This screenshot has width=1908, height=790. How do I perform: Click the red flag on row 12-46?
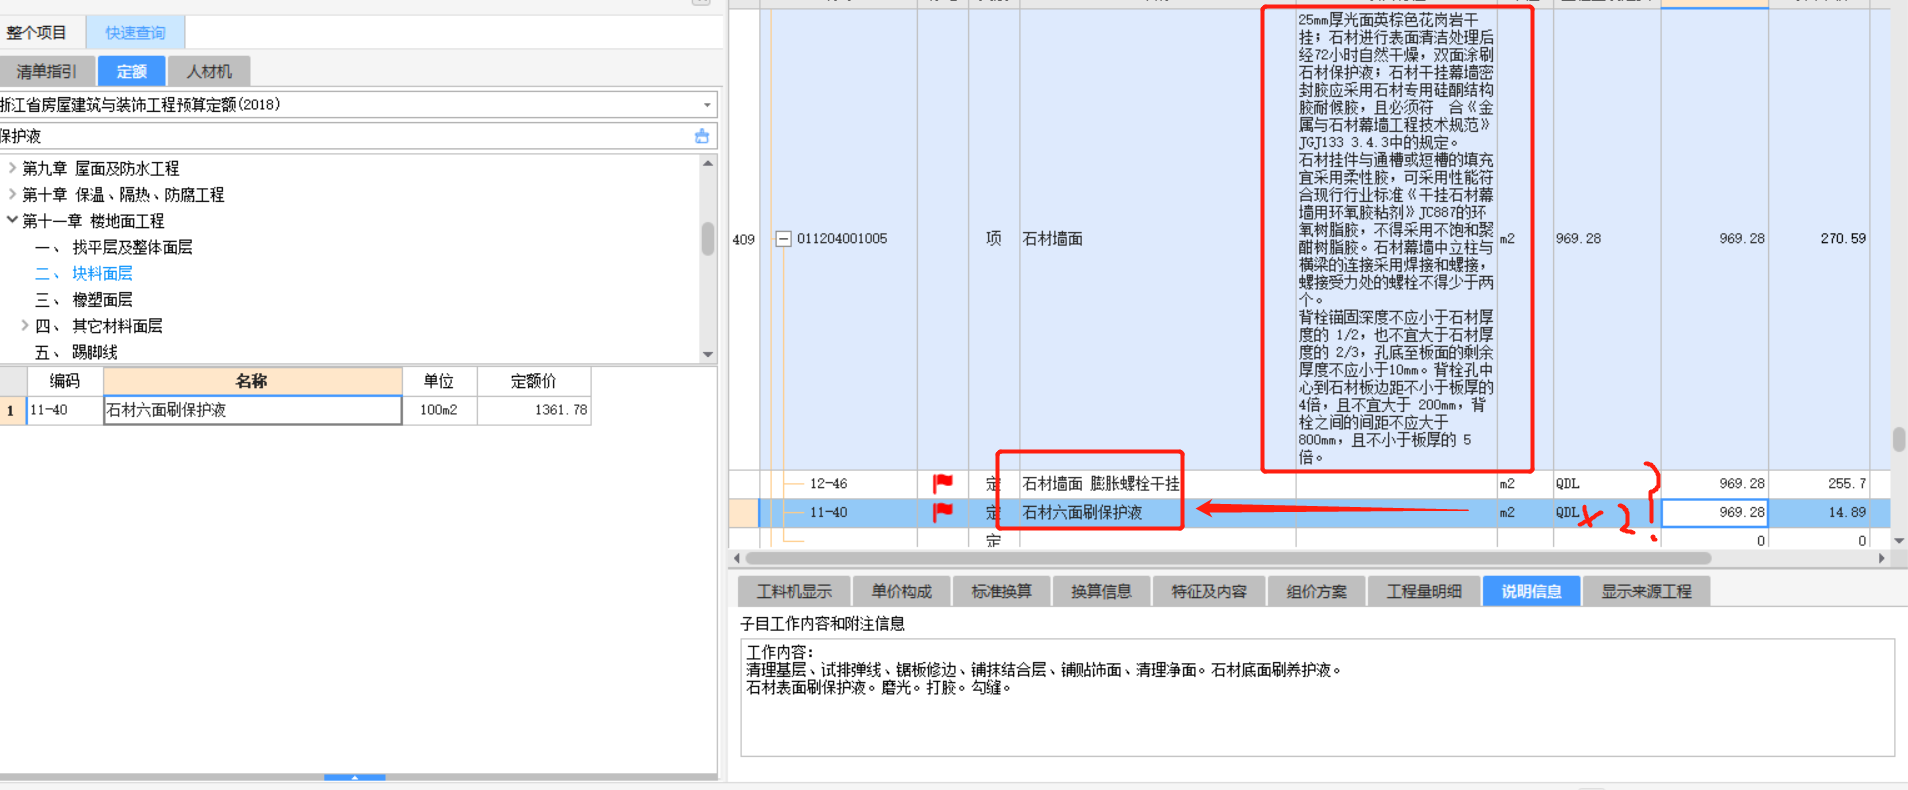(942, 483)
